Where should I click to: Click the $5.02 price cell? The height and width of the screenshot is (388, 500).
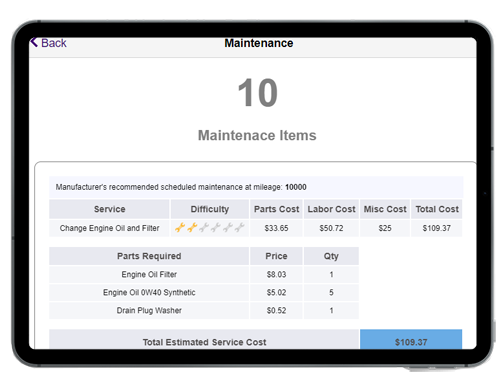(276, 292)
